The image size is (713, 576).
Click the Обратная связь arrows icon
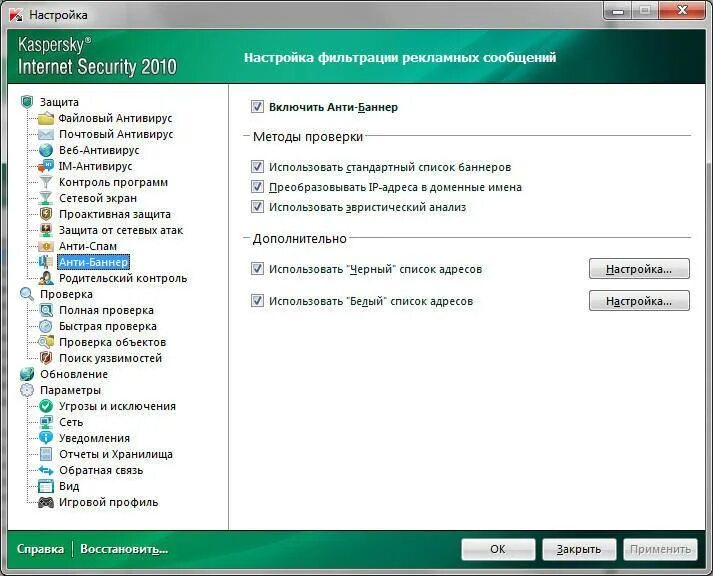45,470
